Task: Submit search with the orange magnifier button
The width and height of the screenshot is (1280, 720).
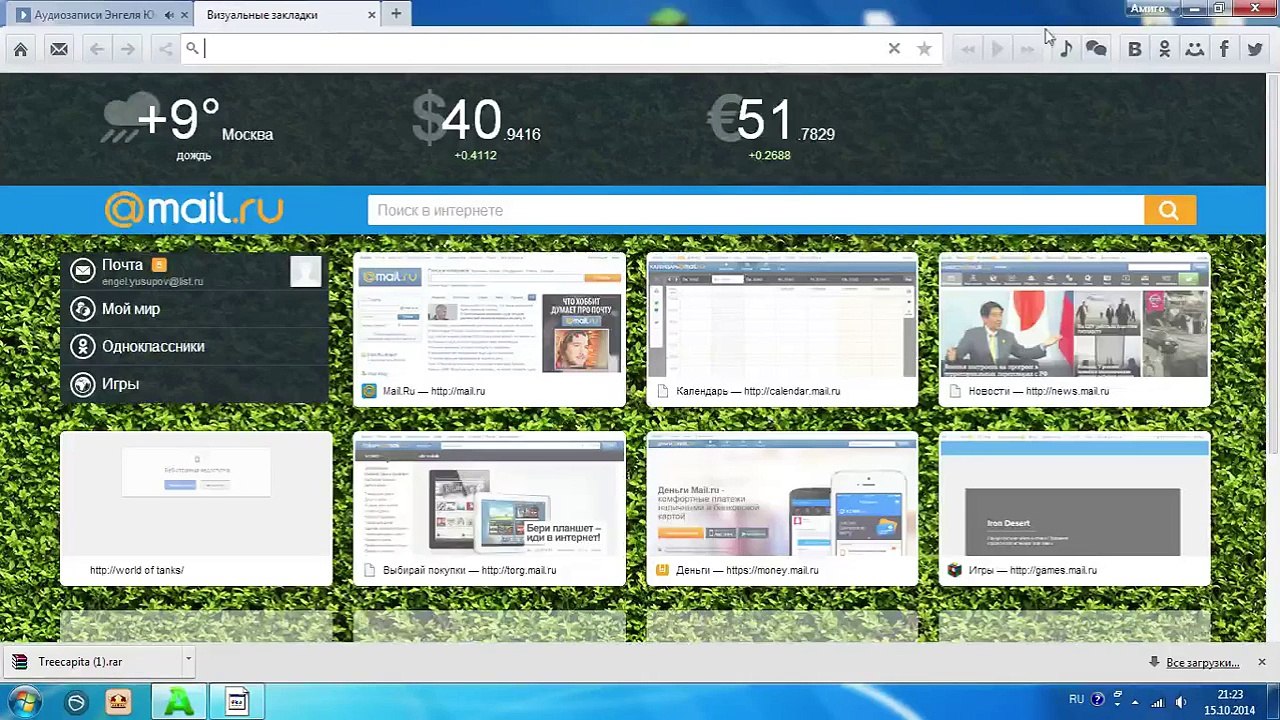Action: (1169, 210)
